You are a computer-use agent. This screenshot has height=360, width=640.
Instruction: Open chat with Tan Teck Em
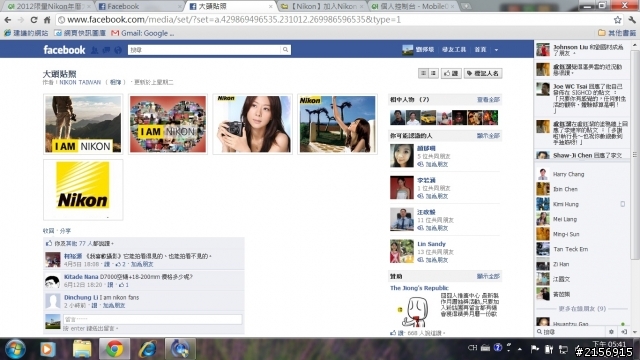pos(582,249)
